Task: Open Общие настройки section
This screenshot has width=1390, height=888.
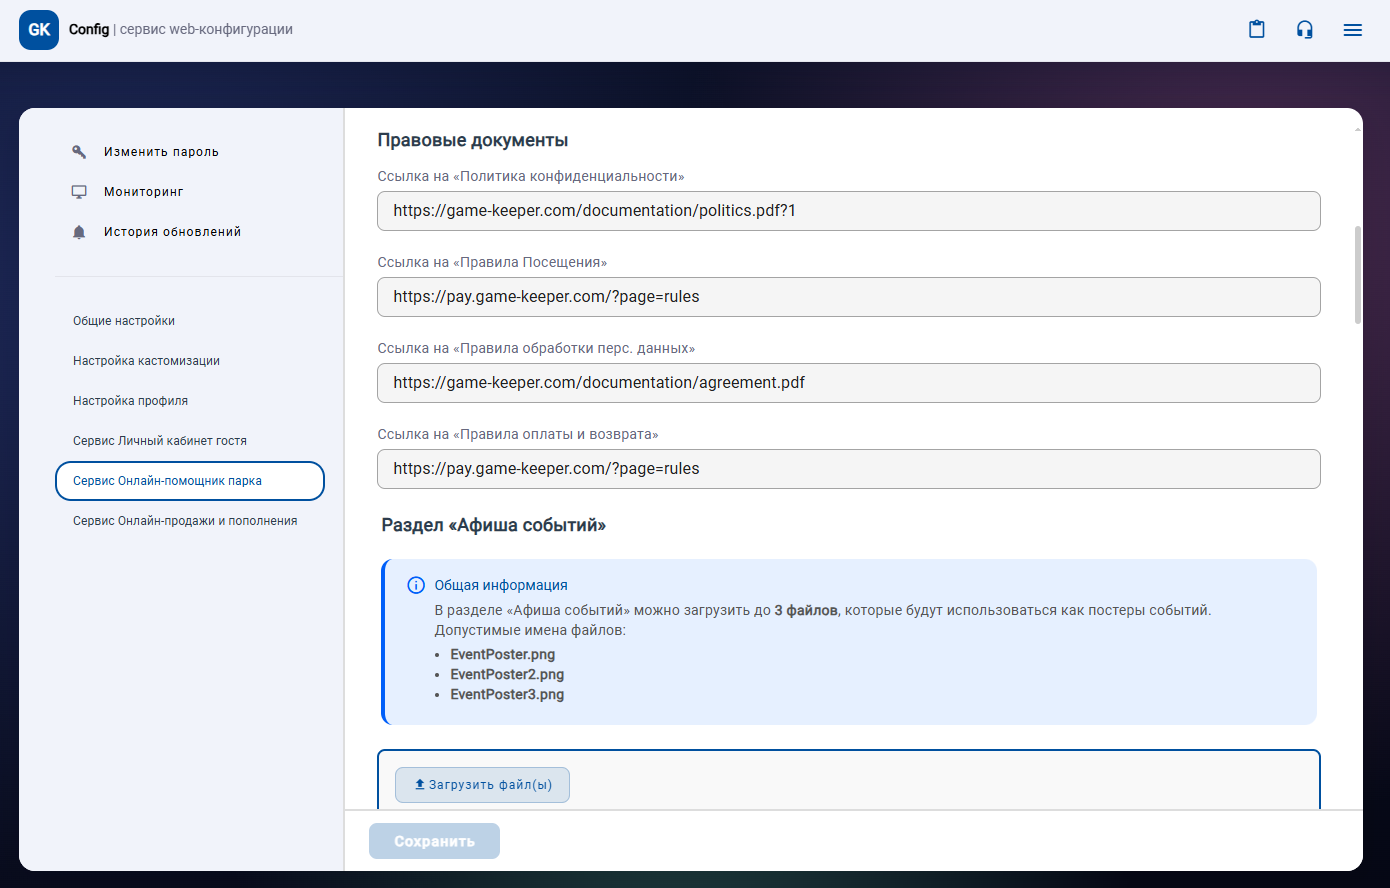Action: point(124,321)
